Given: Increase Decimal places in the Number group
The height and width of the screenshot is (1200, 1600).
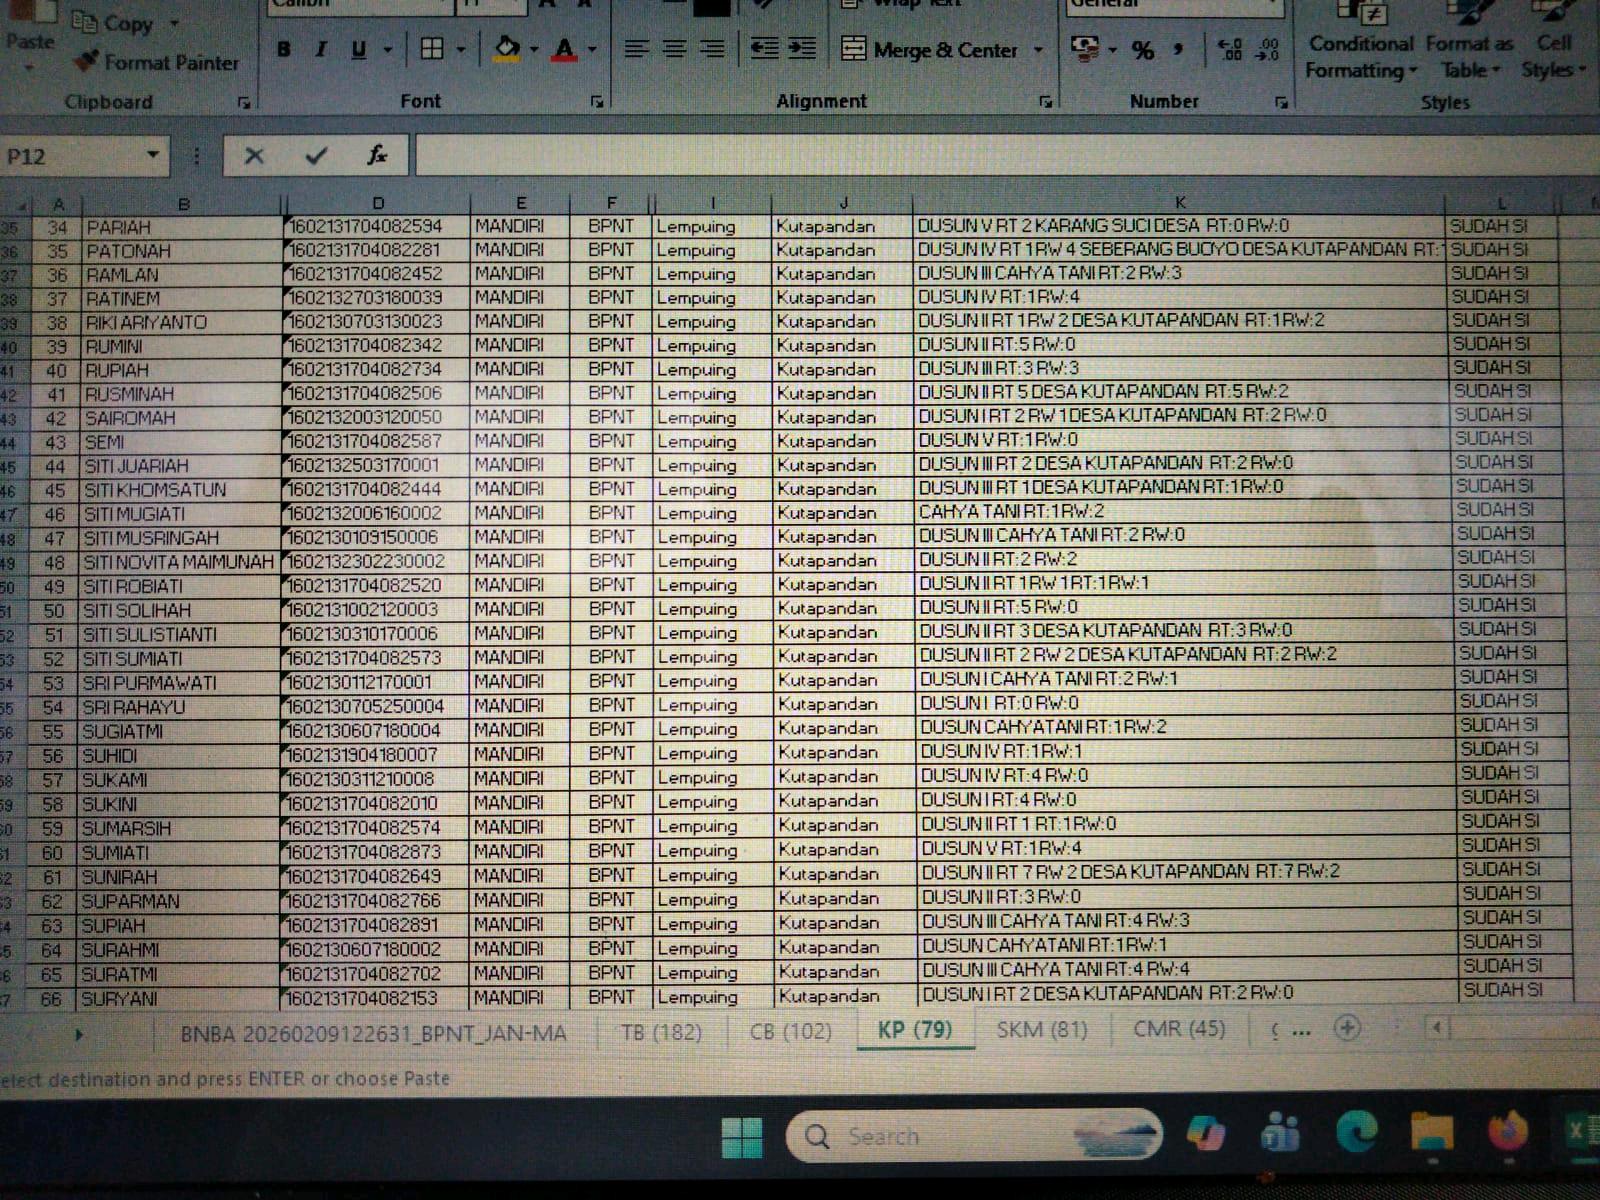Looking at the screenshot, I should 1231,49.
